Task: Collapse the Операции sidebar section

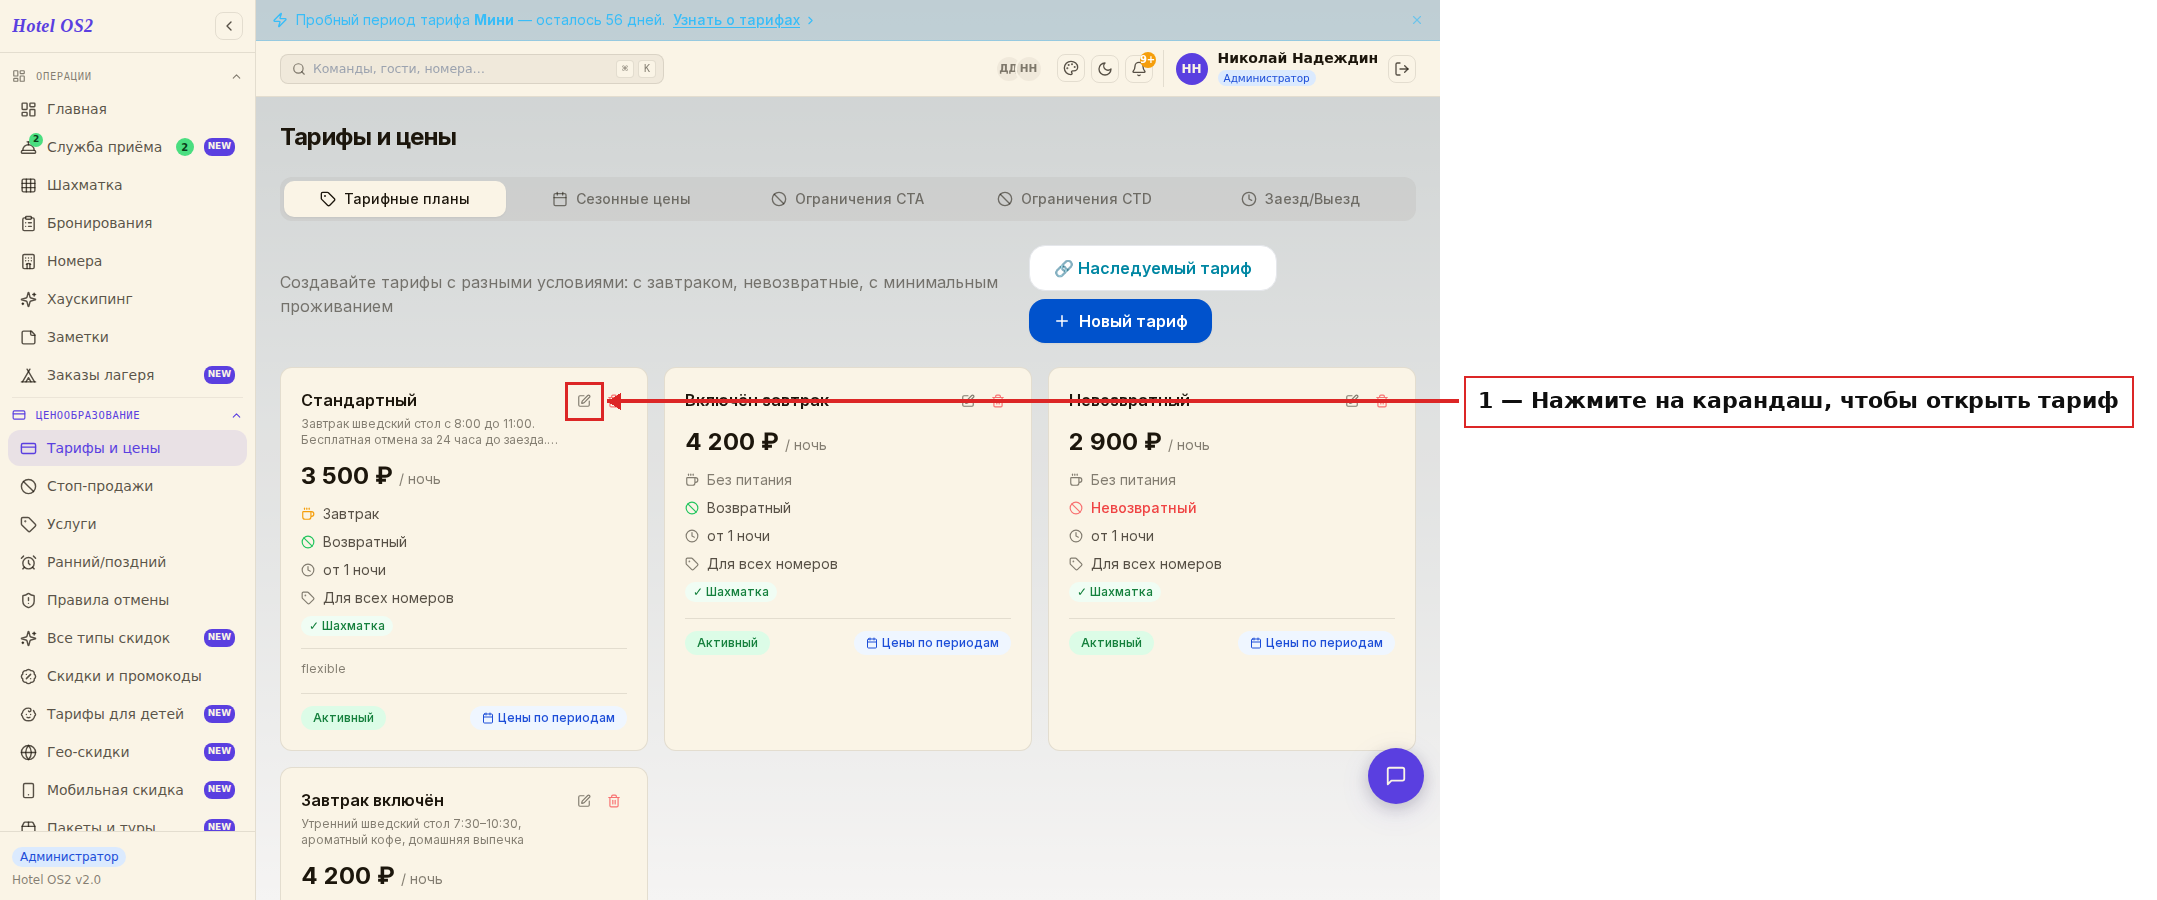Action: pos(236,77)
